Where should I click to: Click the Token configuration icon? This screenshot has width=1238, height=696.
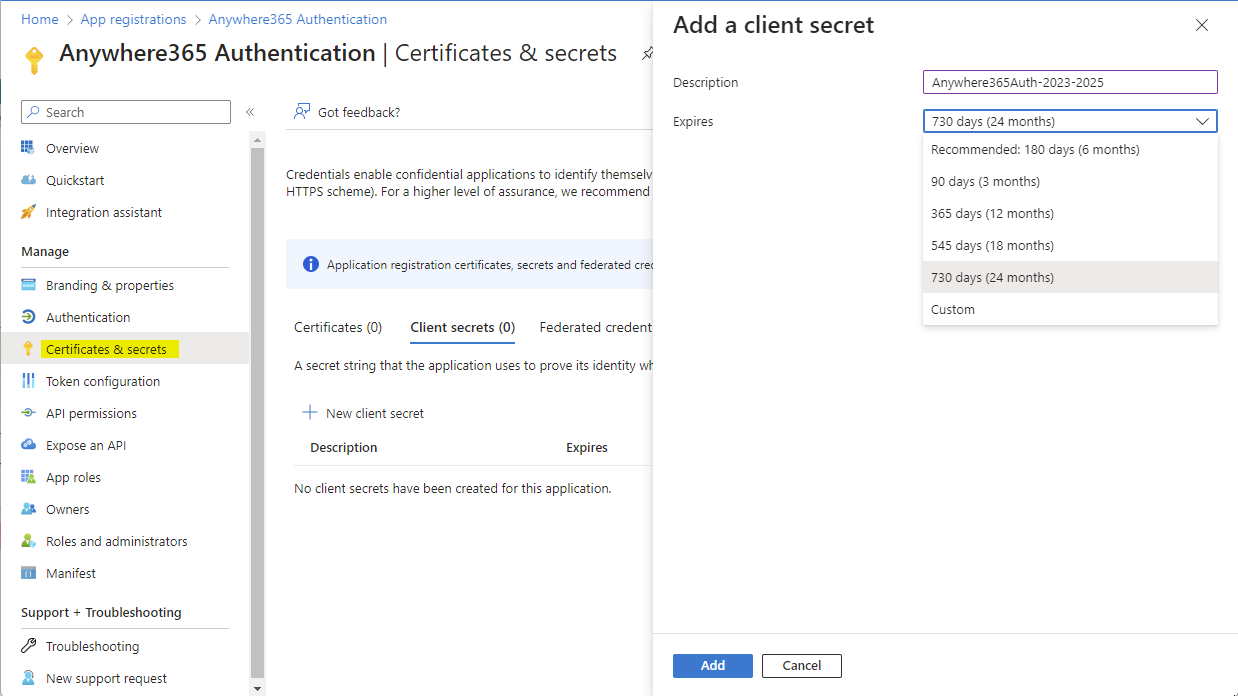[x=28, y=381]
